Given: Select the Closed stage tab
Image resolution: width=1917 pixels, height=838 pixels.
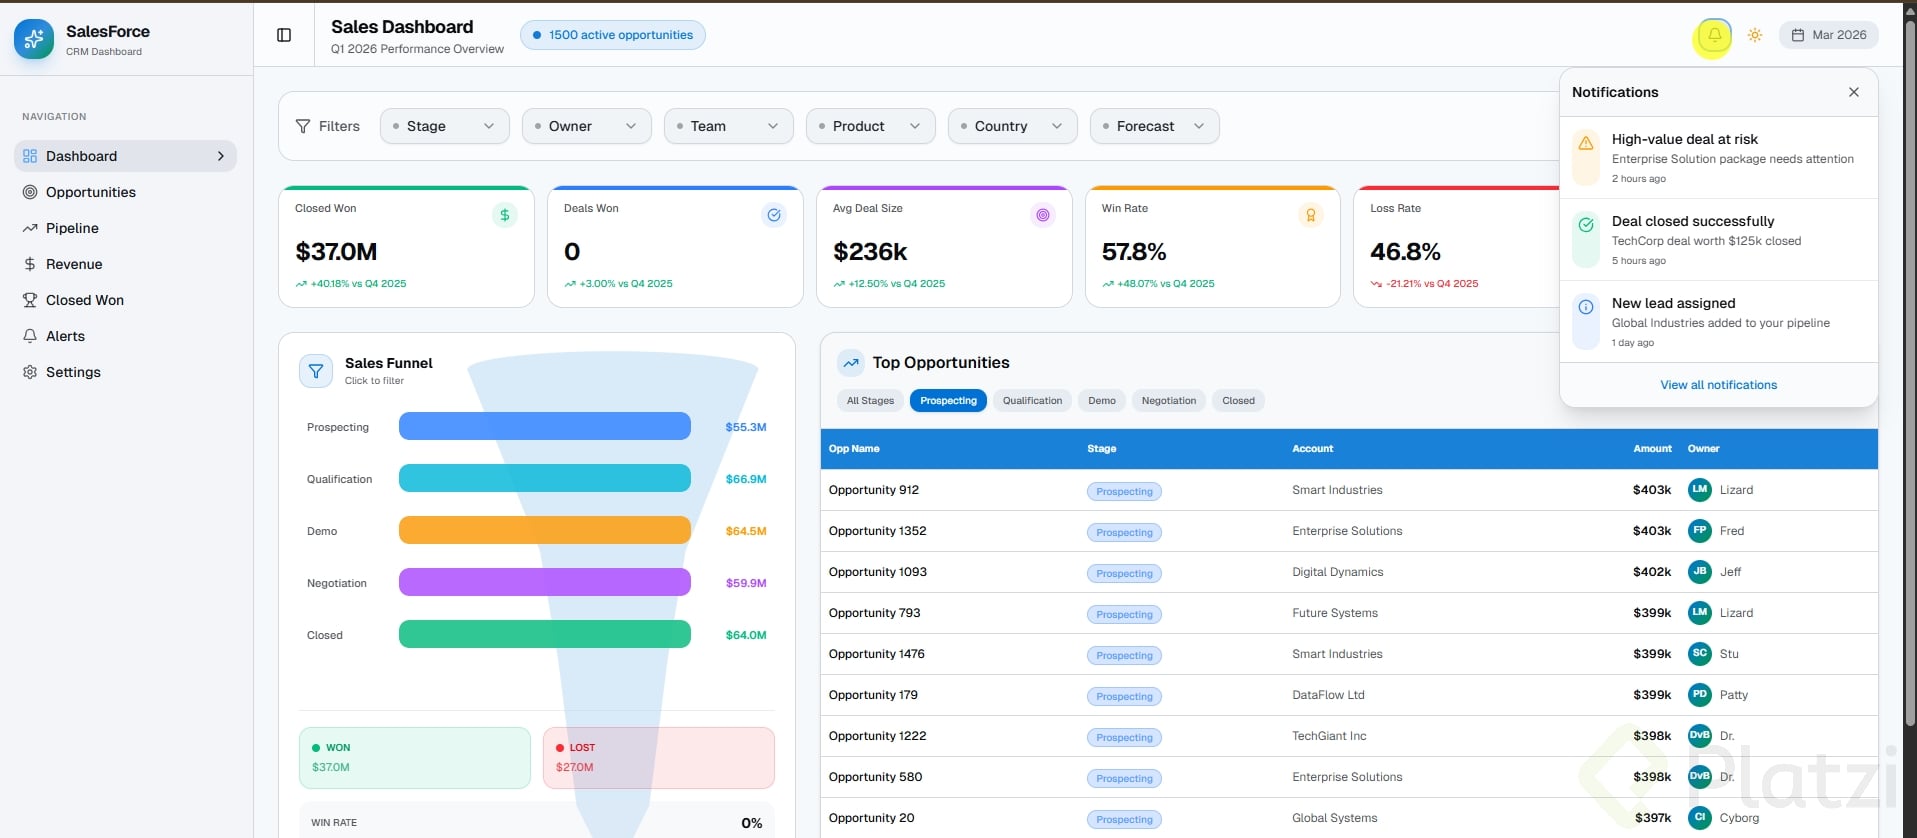Looking at the screenshot, I should pos(1238,401).
